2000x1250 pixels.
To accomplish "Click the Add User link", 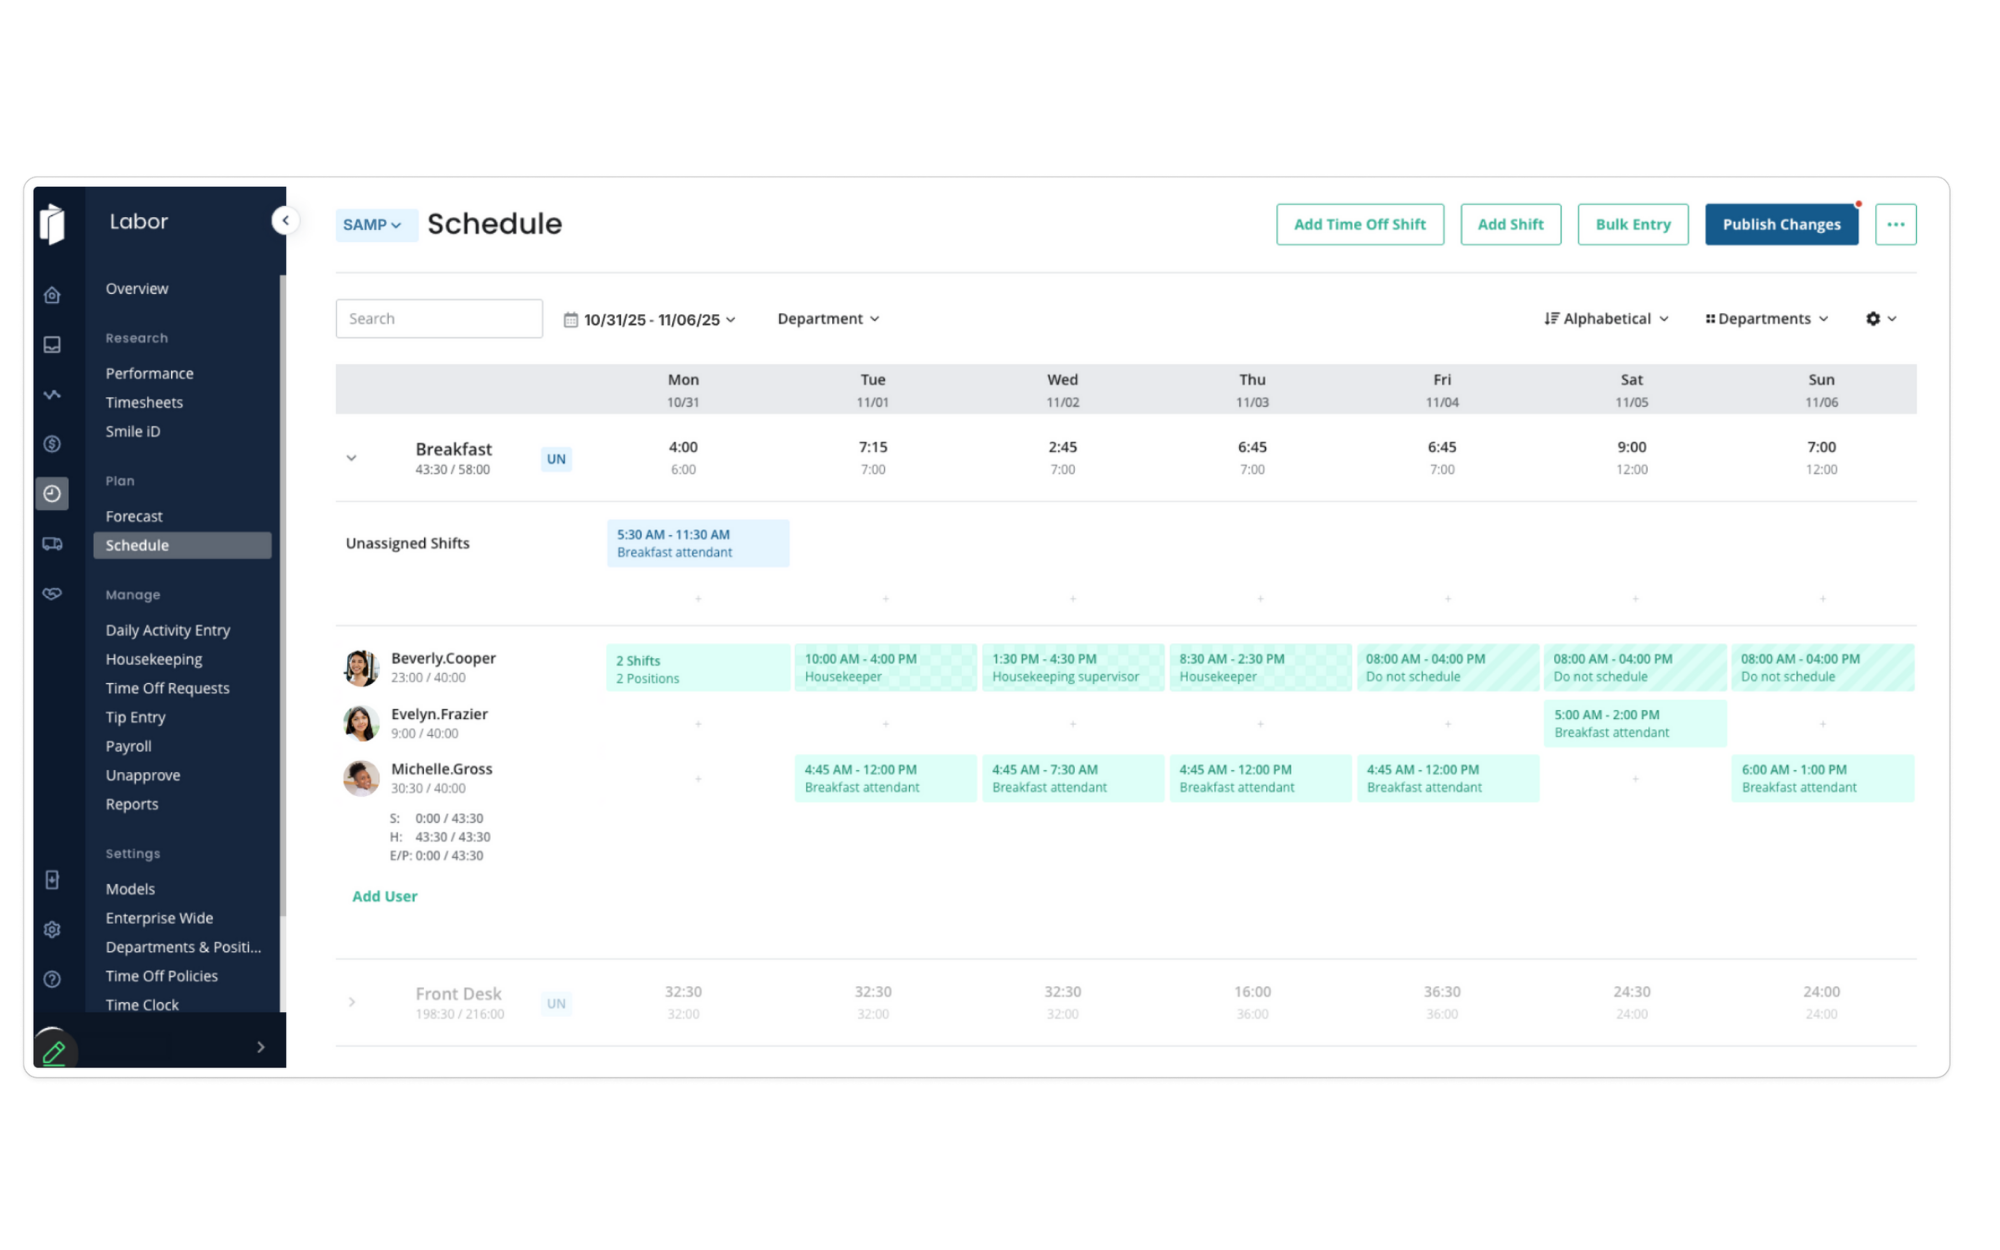I will (x=384, y=896).
